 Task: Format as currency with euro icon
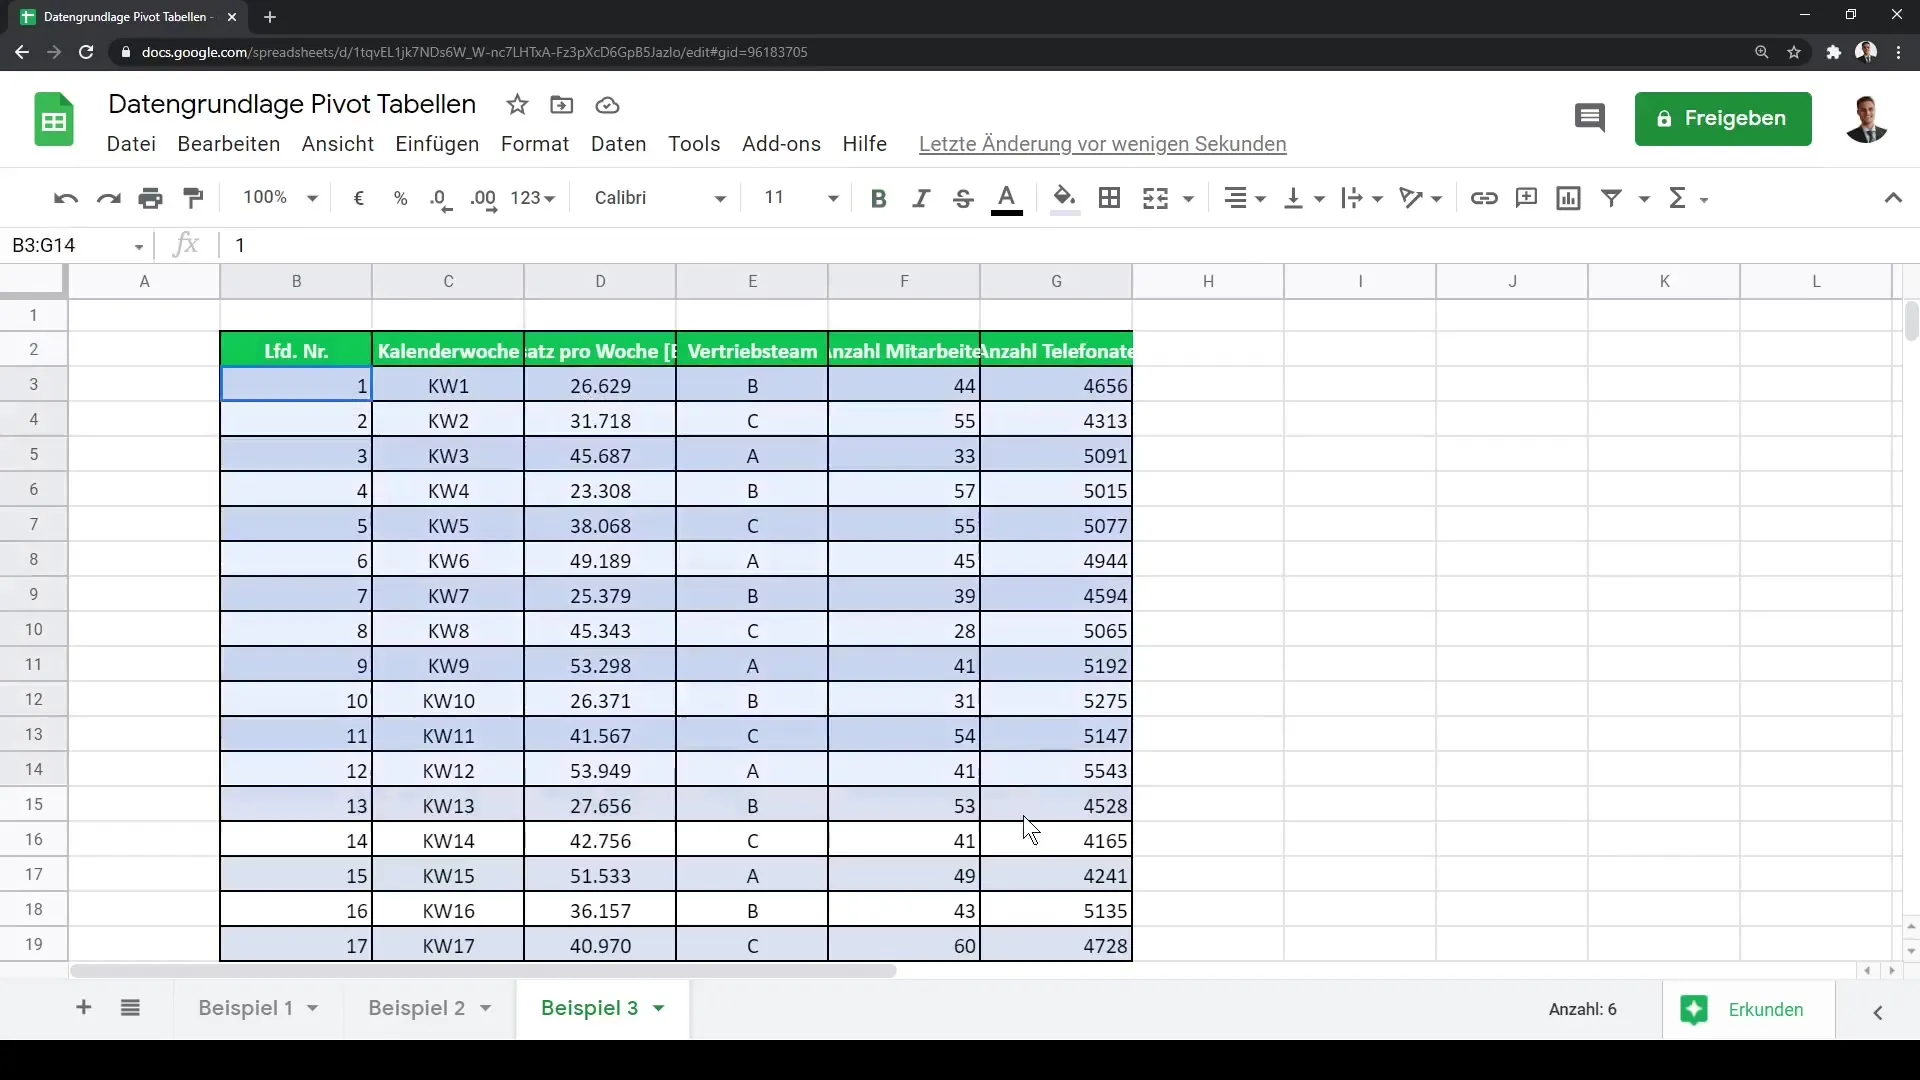pyautogui.click(x=359, y=198)
